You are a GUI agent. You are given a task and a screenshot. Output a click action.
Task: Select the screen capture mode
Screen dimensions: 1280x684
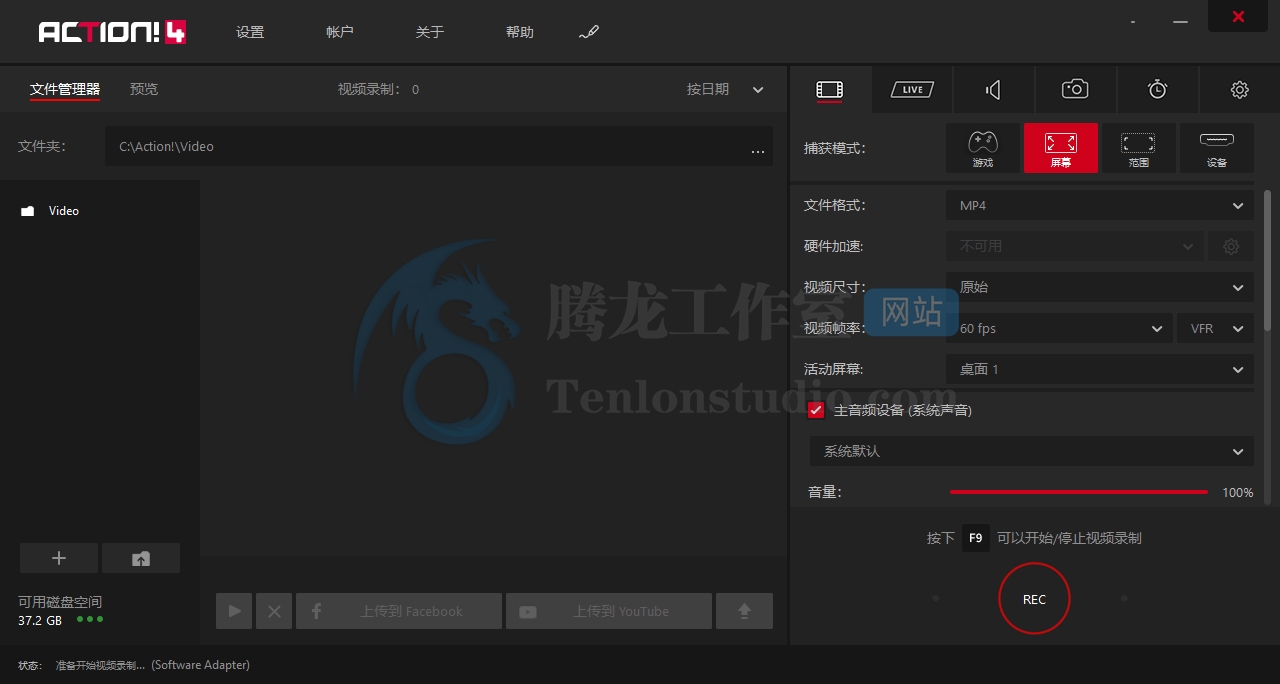click(x=1061, y=148)
